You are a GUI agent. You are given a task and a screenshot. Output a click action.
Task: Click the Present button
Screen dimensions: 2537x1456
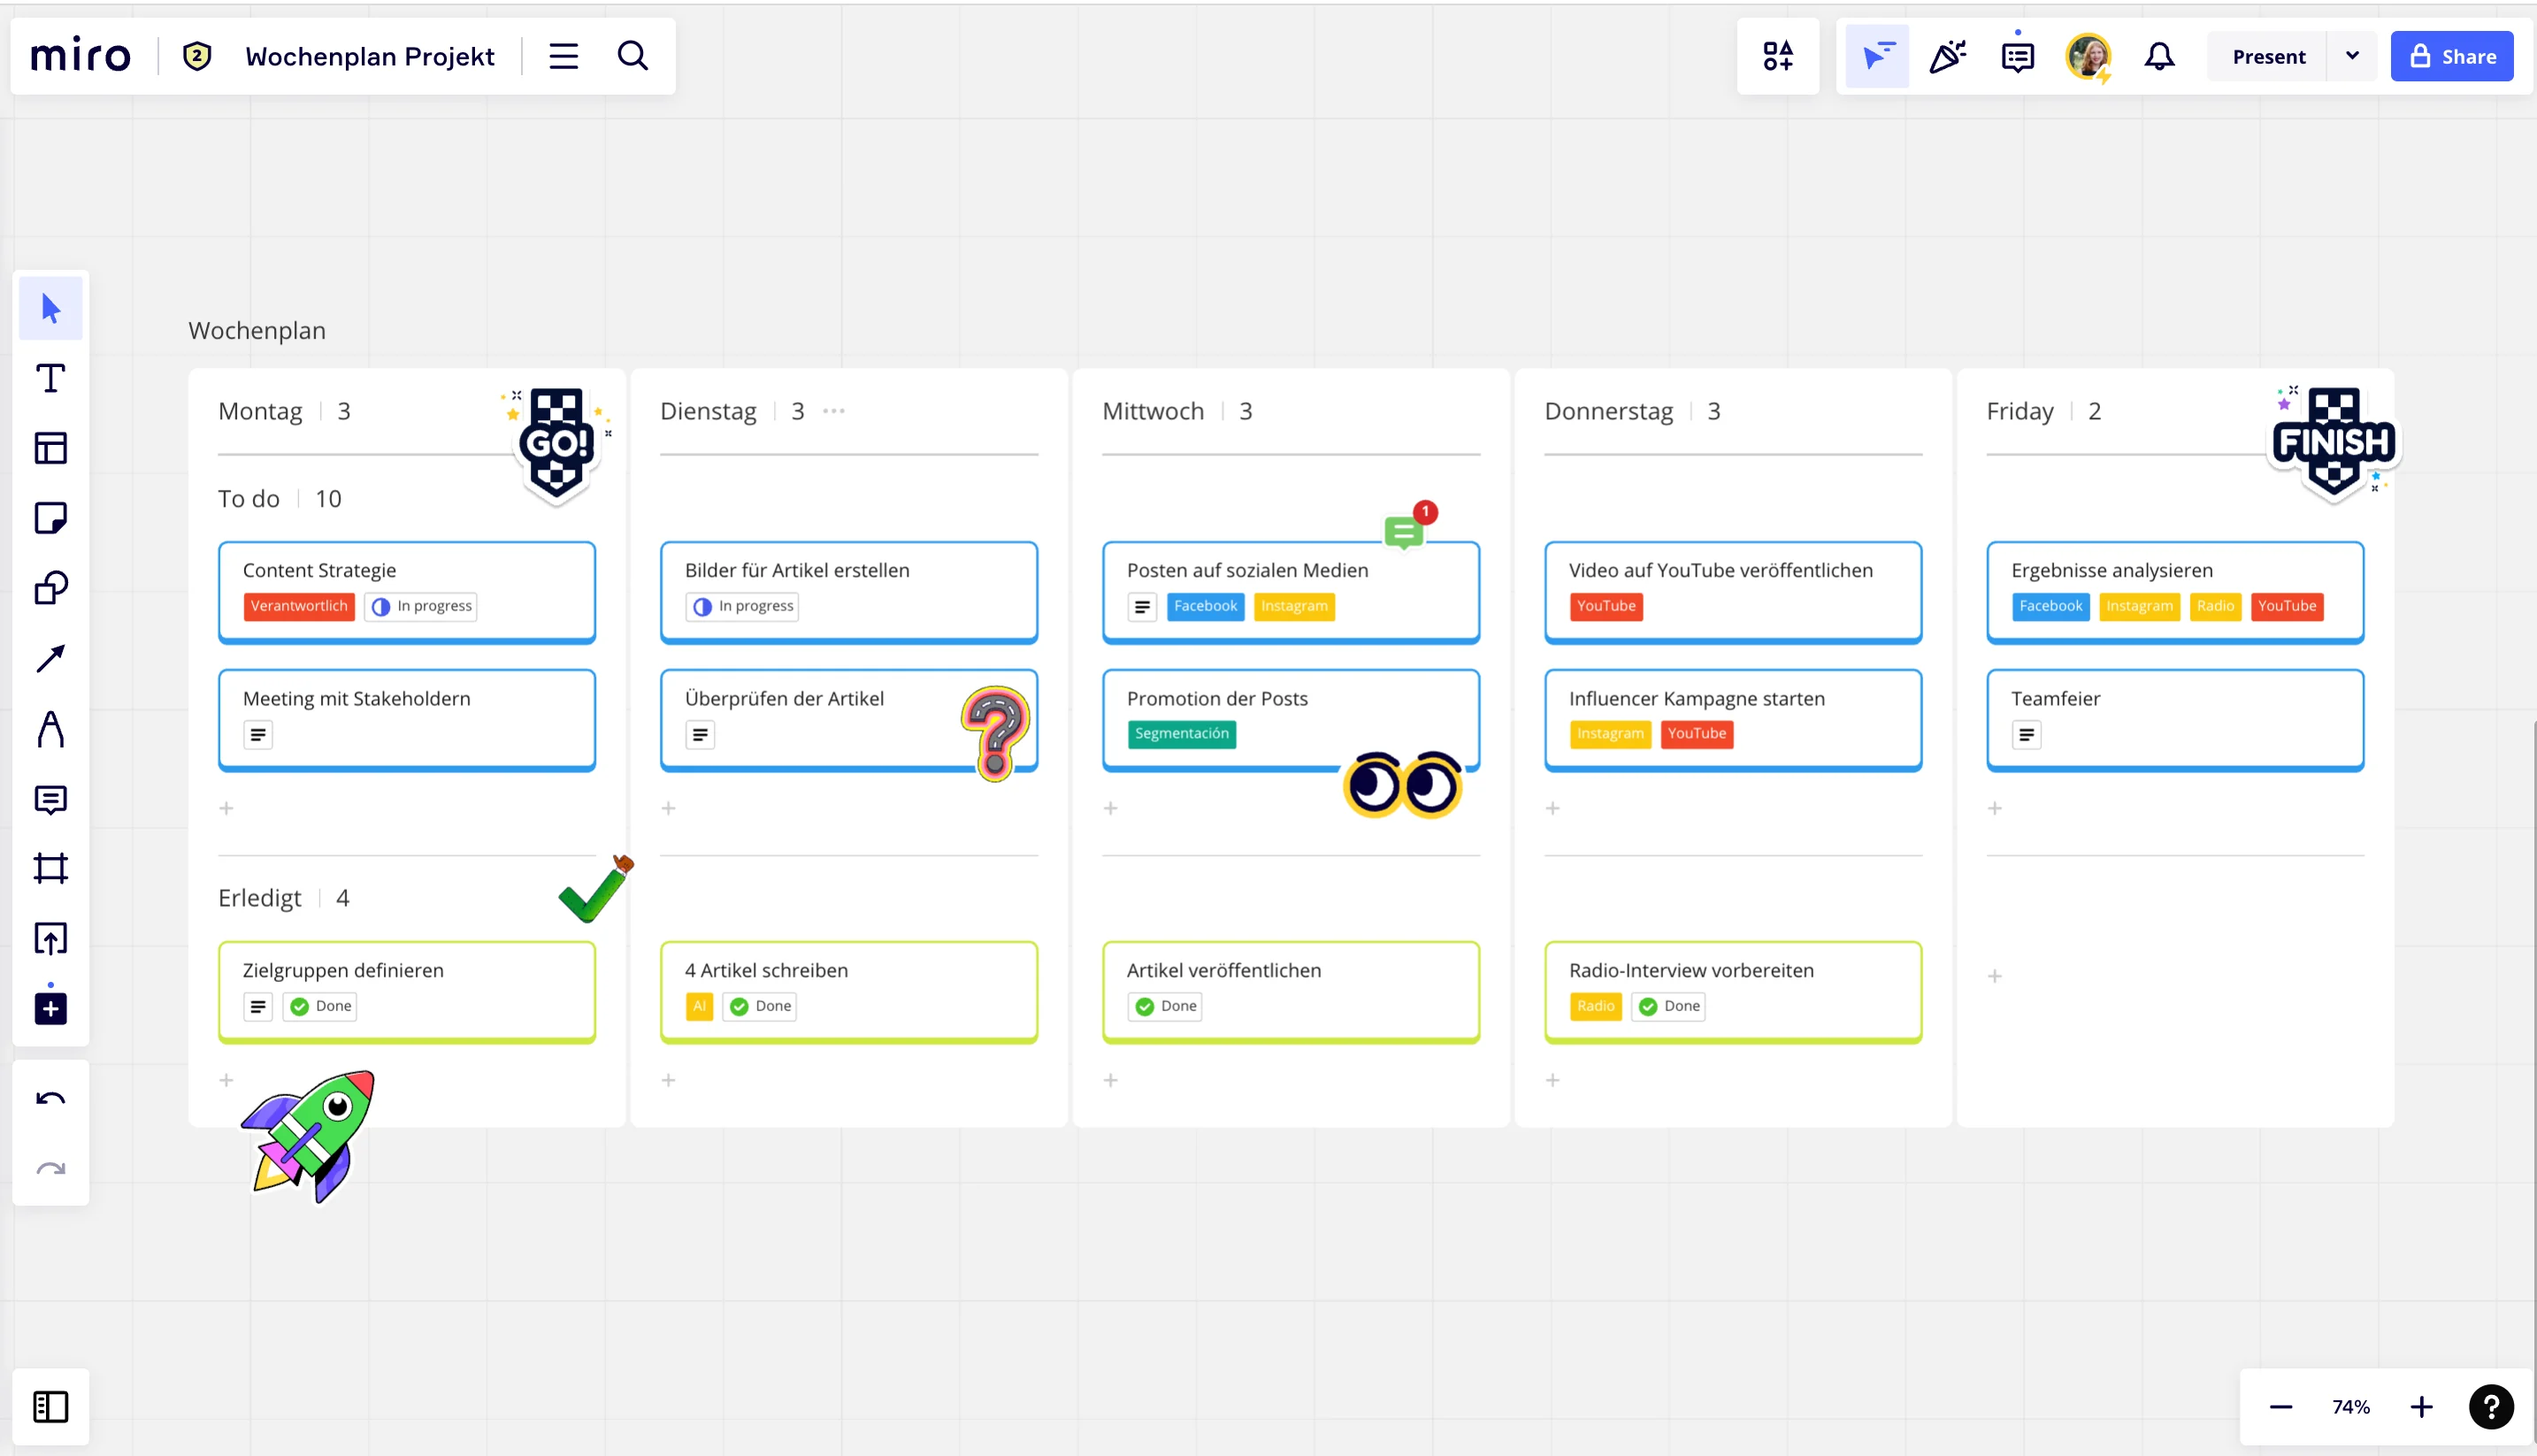click(2268, 57)
